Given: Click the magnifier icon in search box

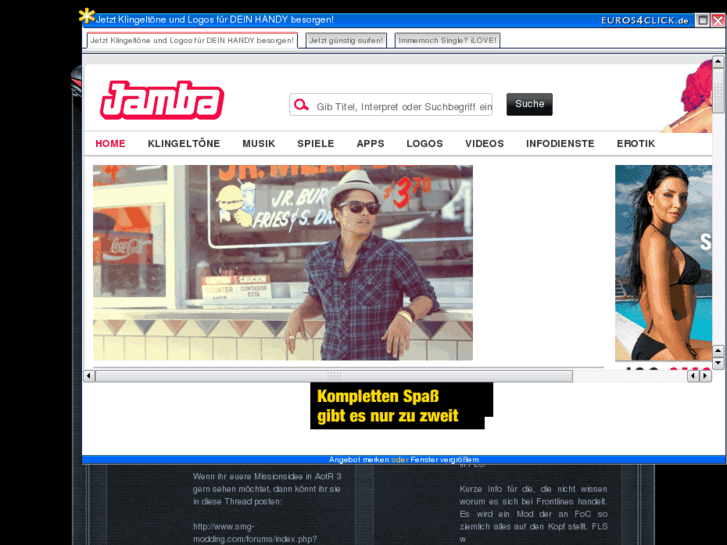Looking at the screenshot, I should (301, 105).
